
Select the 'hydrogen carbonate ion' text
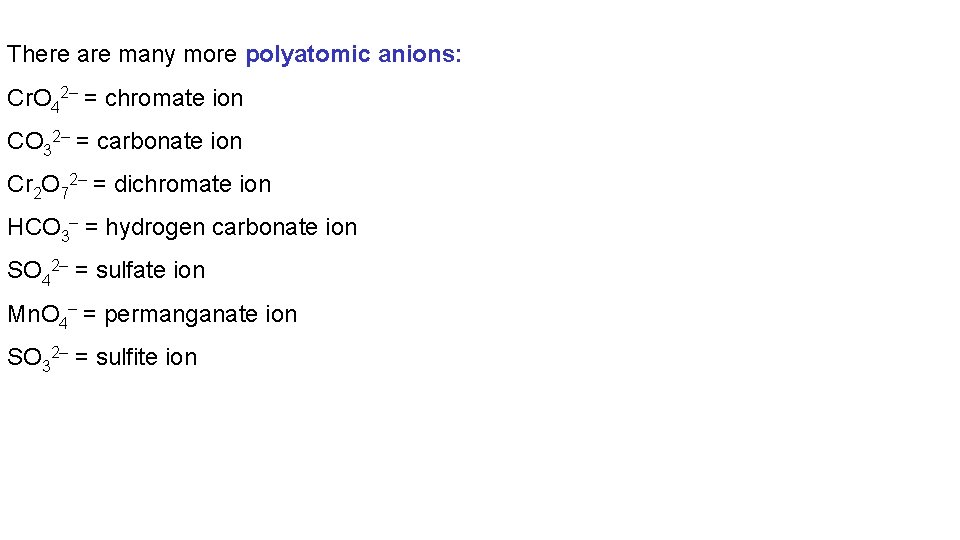(231, 227)
